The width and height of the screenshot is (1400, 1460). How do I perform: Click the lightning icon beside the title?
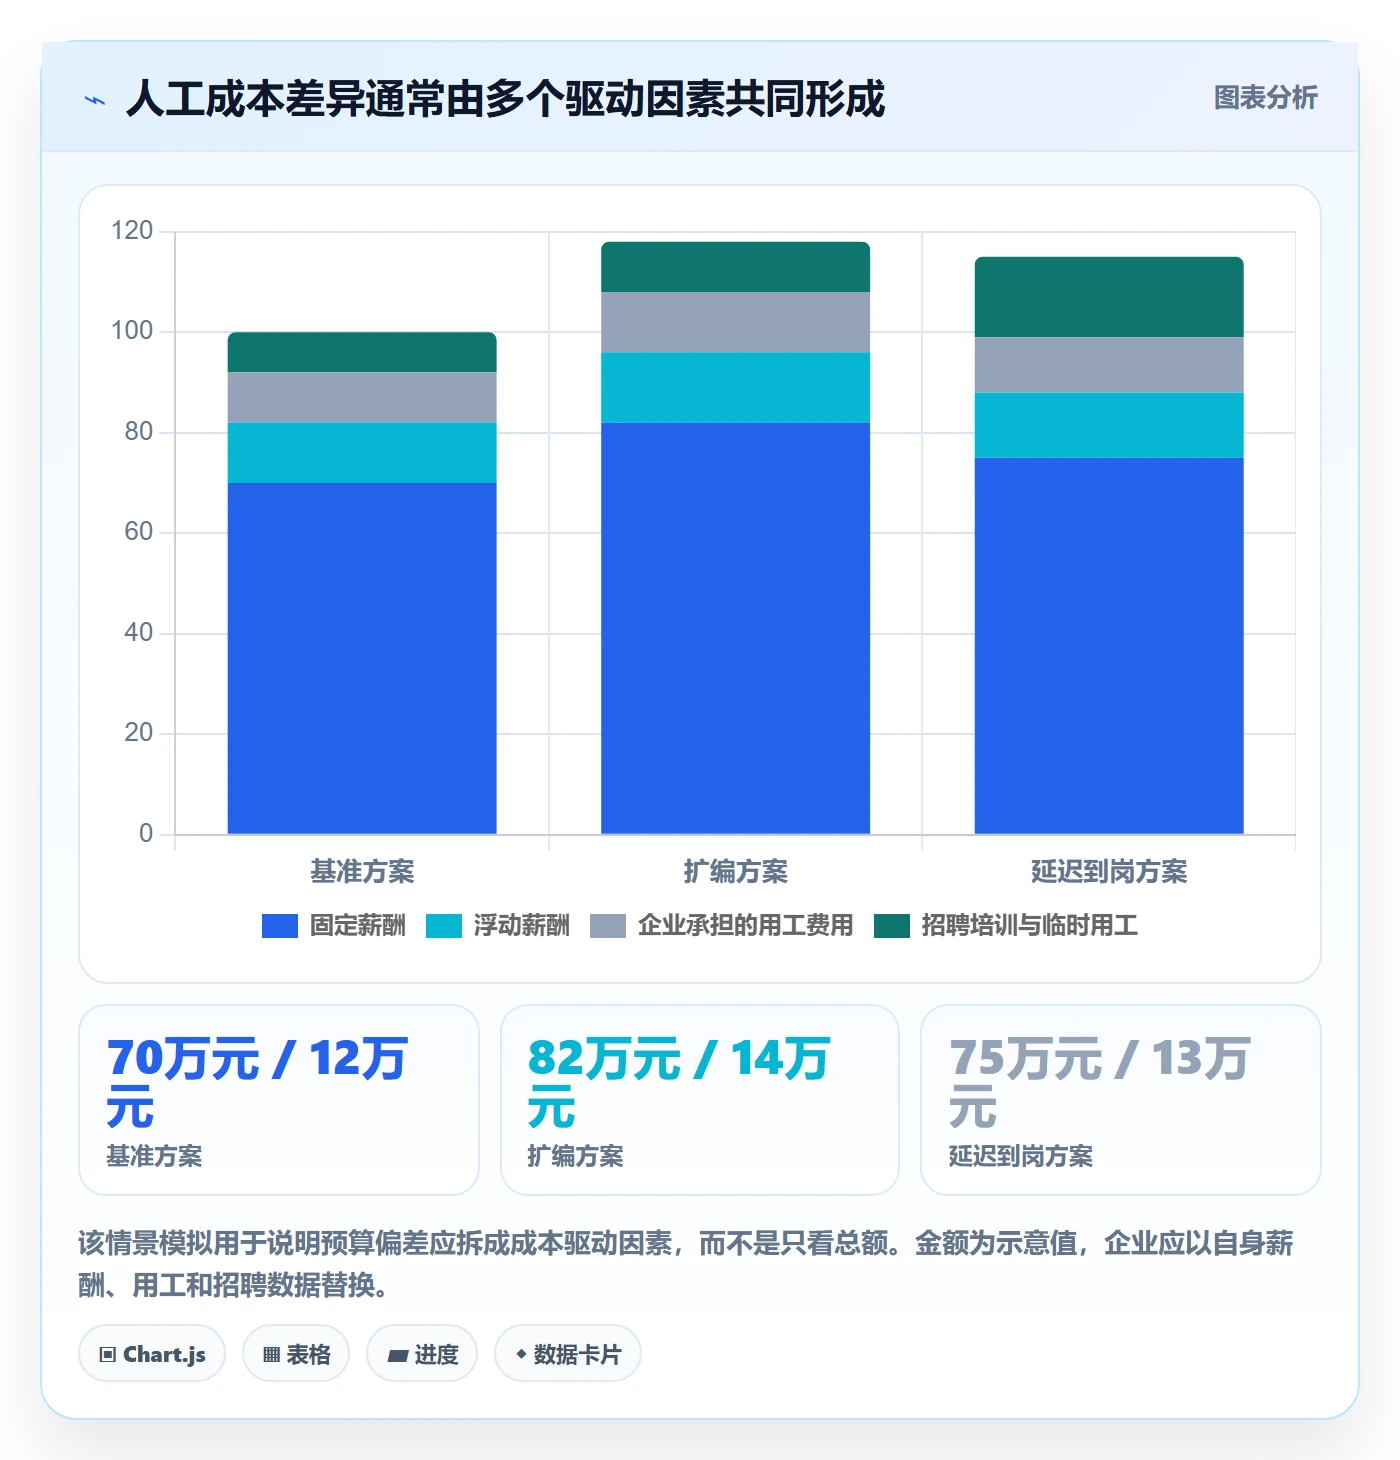(95, 100)
